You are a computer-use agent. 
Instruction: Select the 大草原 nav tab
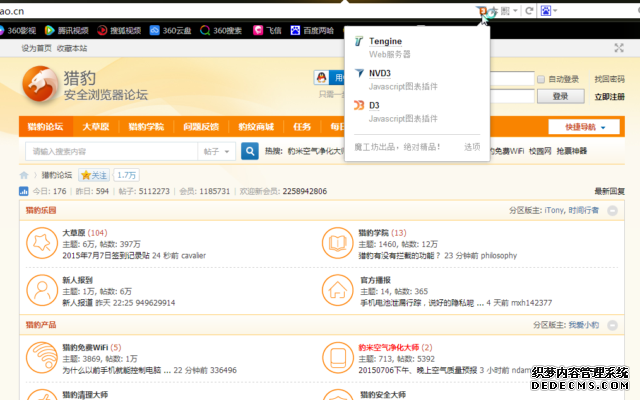click(x=96, y=127)
